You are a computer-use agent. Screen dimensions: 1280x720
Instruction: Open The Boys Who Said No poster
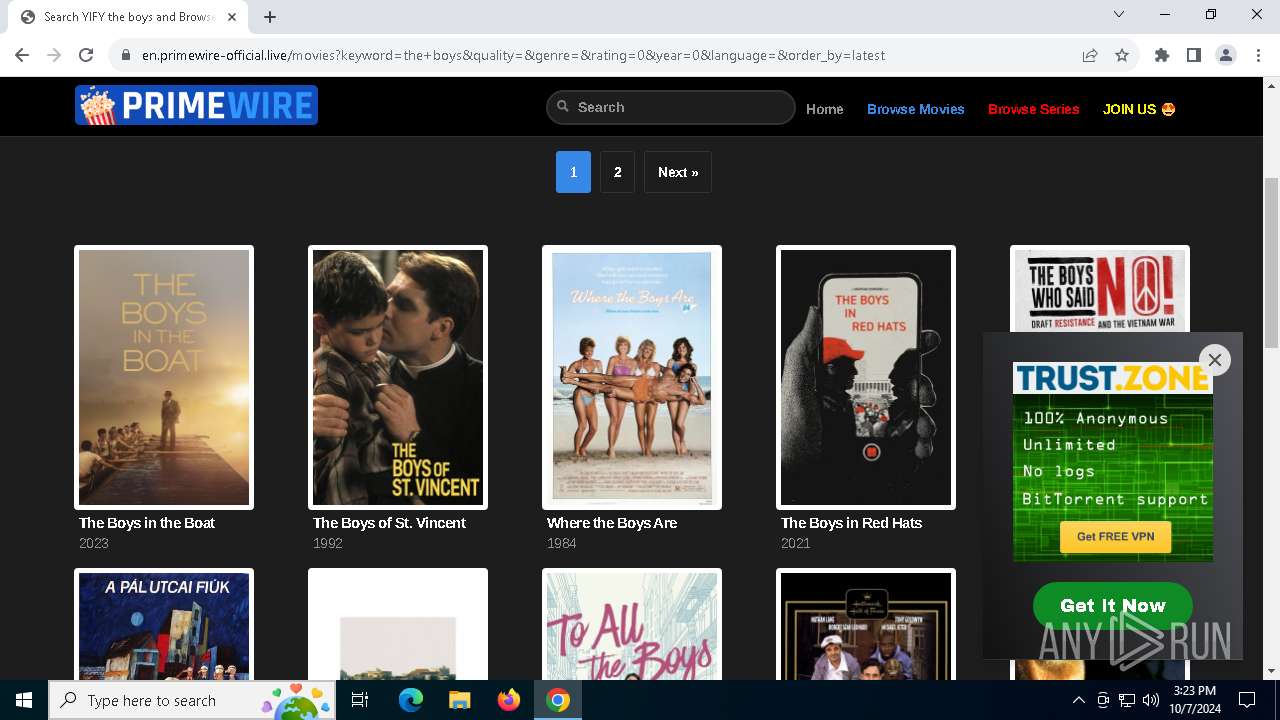1100,289
